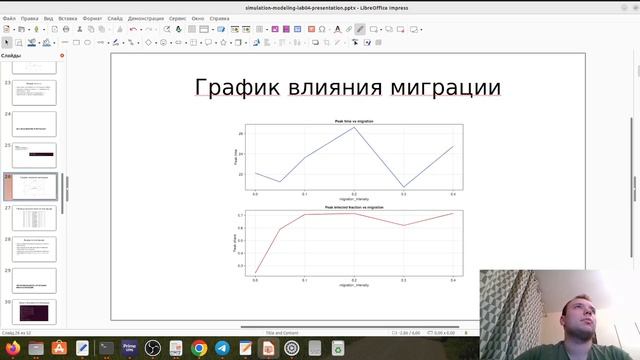This screenshot has height=360, width=640.
Task: Click the Title and Content status bar entry
Action: [x=282, y=333]
